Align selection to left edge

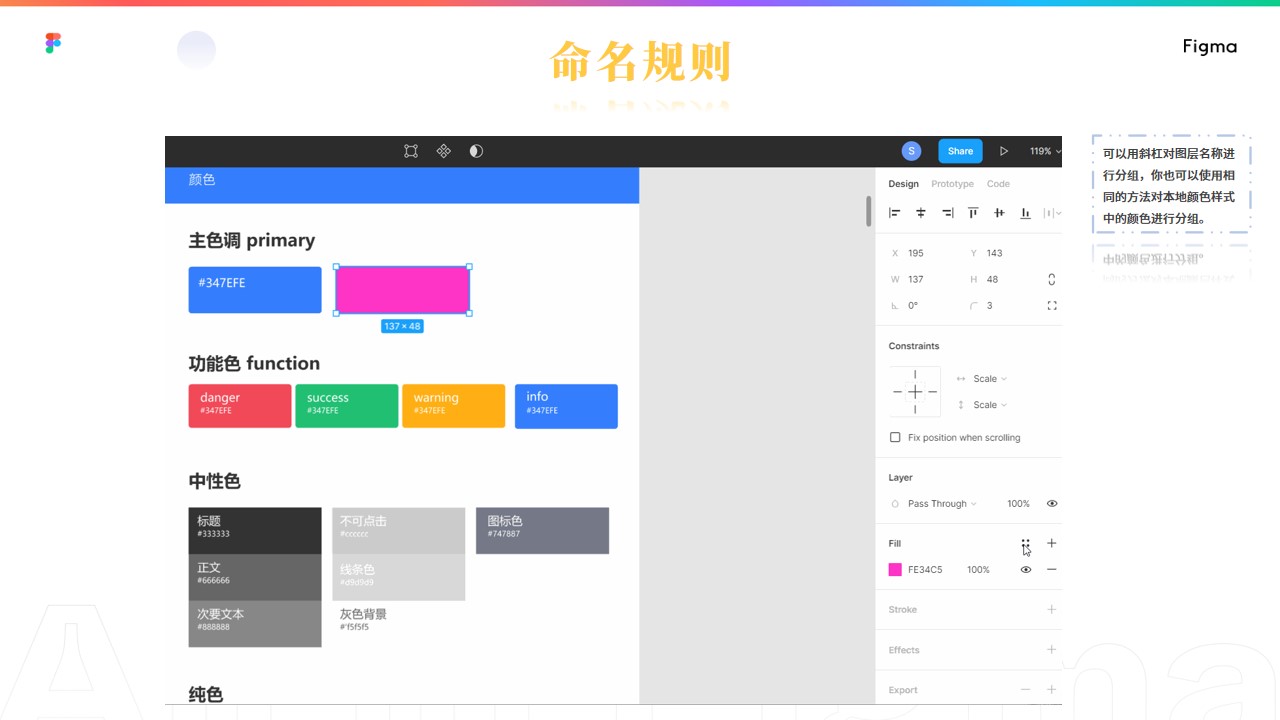click(x=895, y=213)
